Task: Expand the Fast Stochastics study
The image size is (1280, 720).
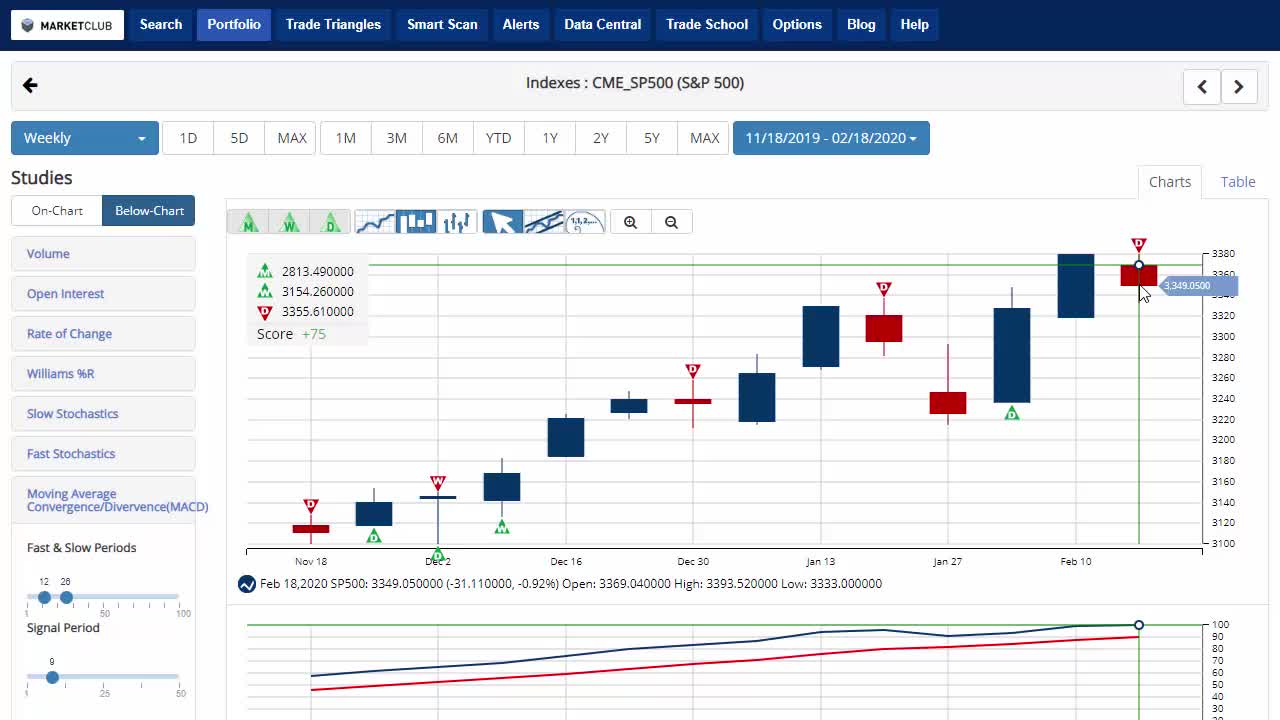Action: (x=103, y=454)
